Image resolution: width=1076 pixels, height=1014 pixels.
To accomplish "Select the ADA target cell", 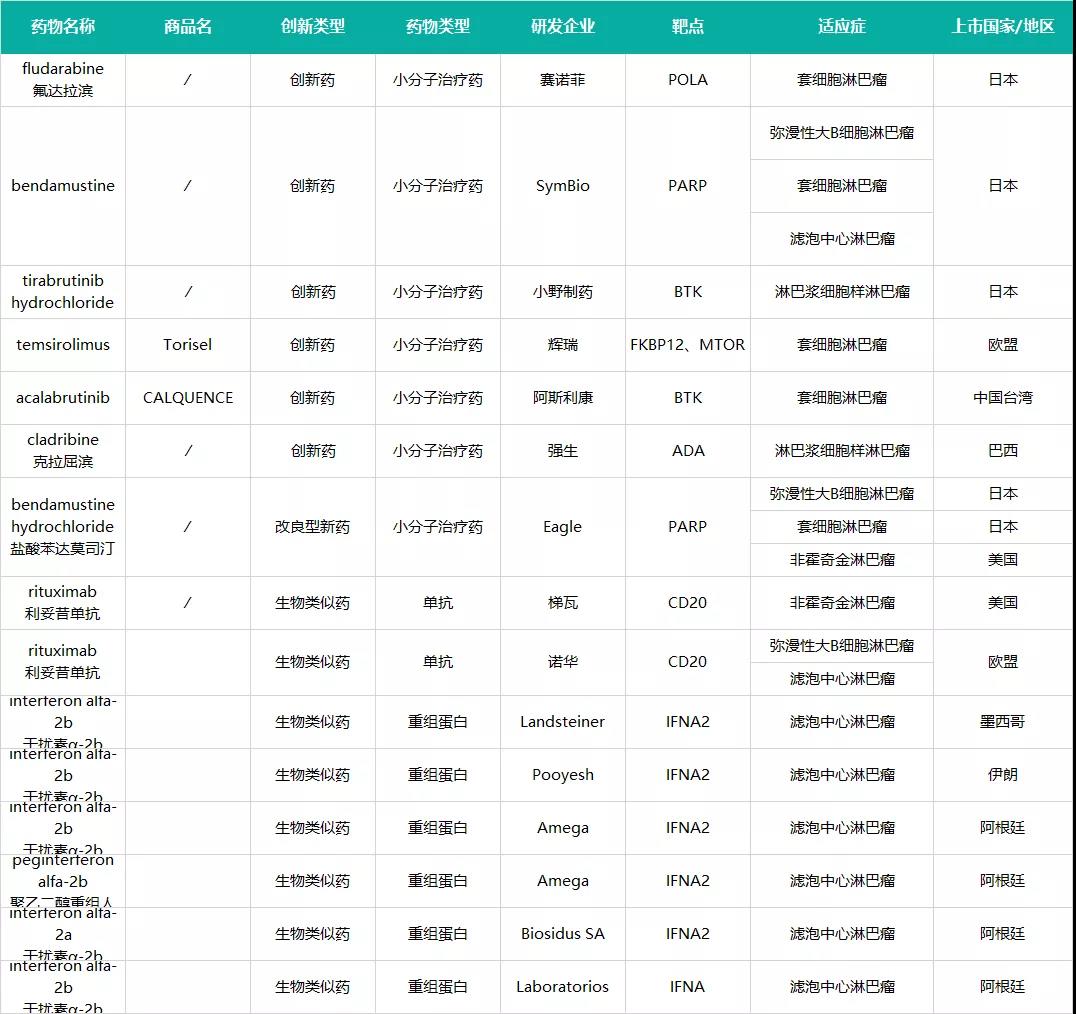I will click(x=688, y=451).
